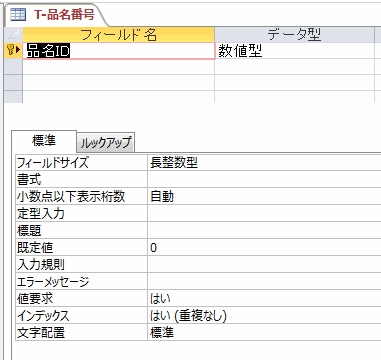Click the 品名ID field name cell
This screenshot has width=381, height=360.
click(x=119, y=51)
